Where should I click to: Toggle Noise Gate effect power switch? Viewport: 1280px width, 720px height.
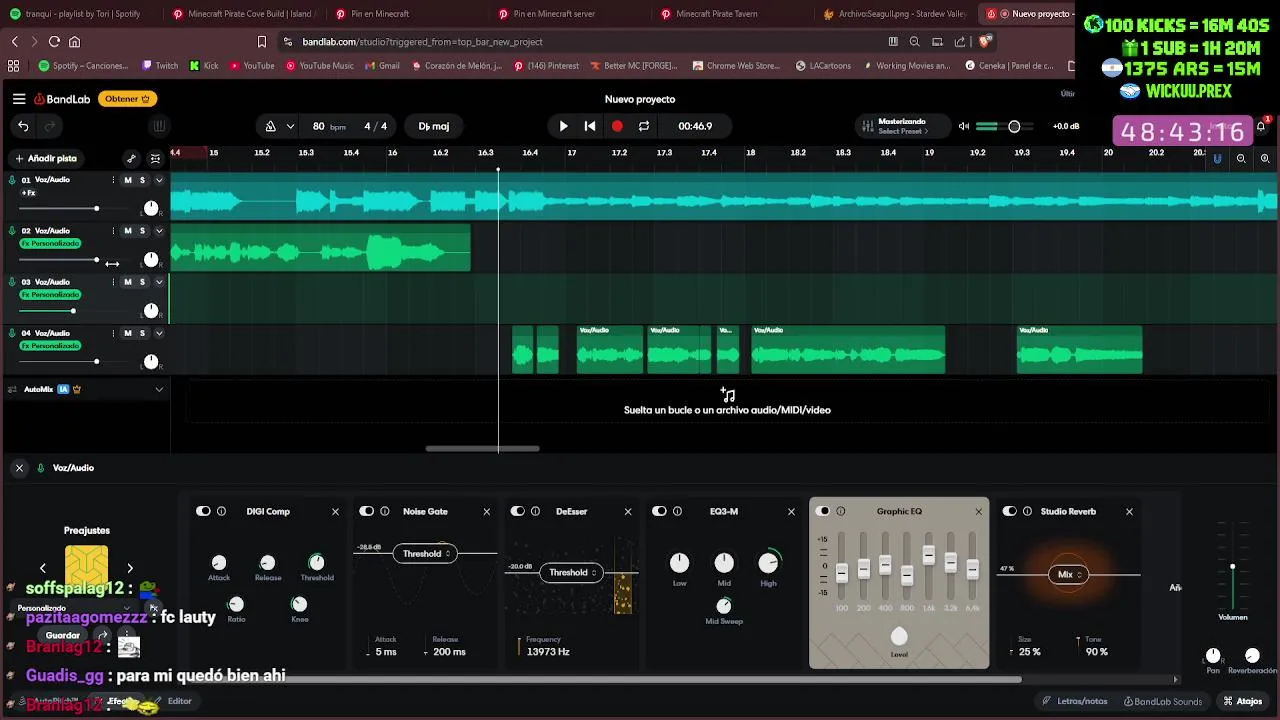(367, 511)
